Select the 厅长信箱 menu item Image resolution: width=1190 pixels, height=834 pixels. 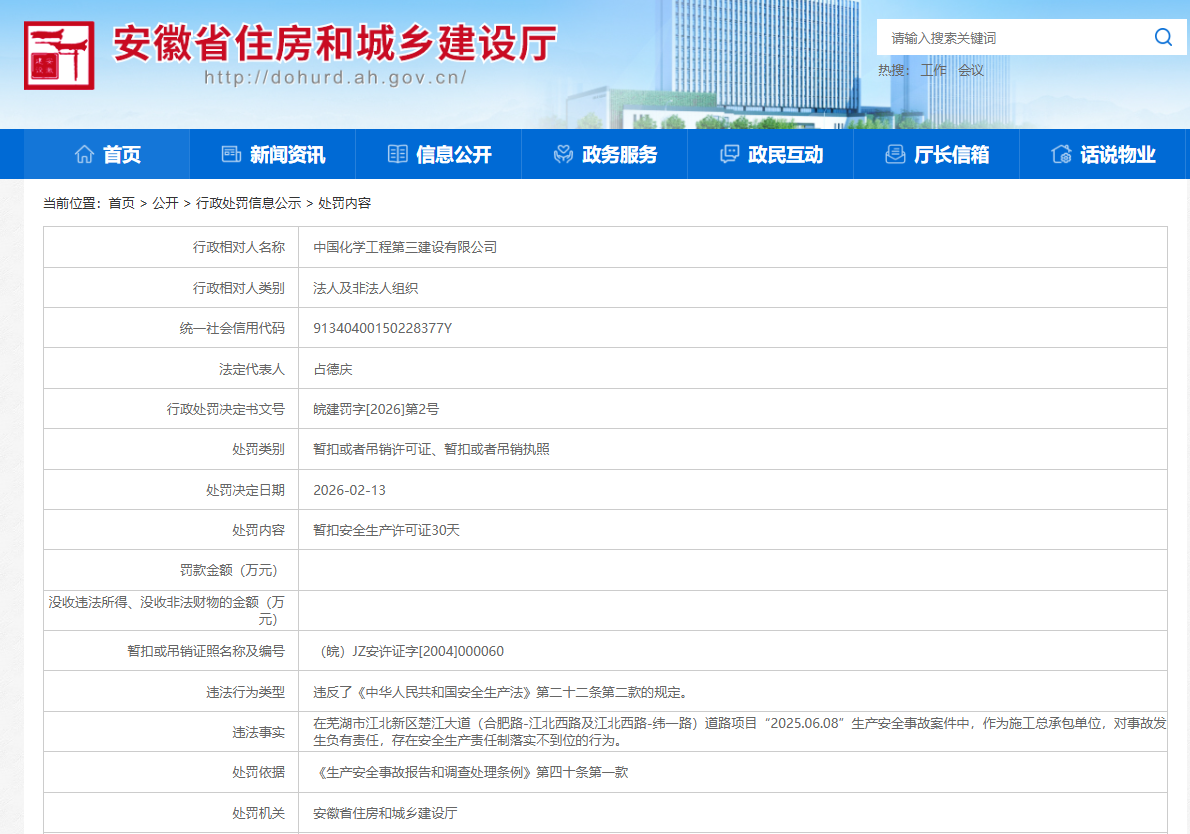951,155
